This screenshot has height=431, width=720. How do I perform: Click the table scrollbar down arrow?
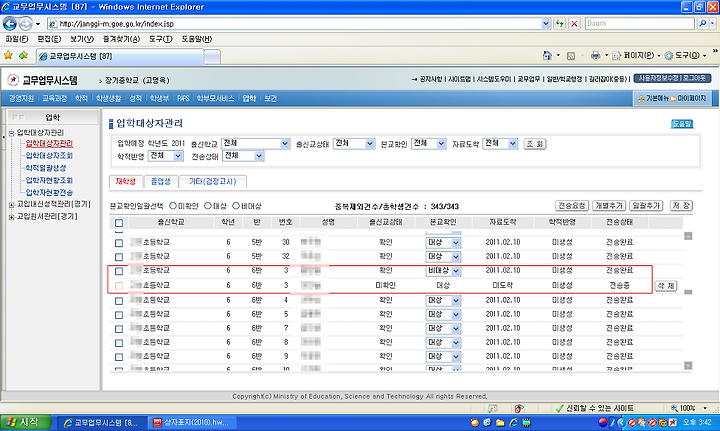(x=688, y=366)
